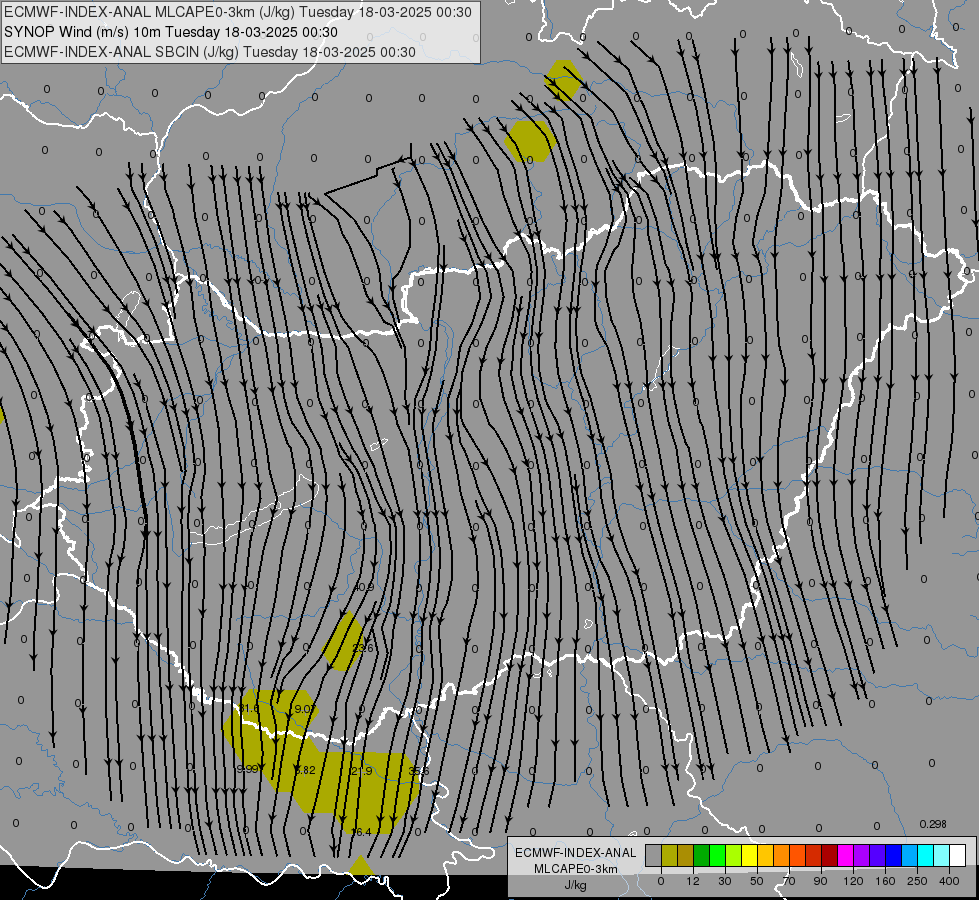Click the dark red legend swatch

830,855
